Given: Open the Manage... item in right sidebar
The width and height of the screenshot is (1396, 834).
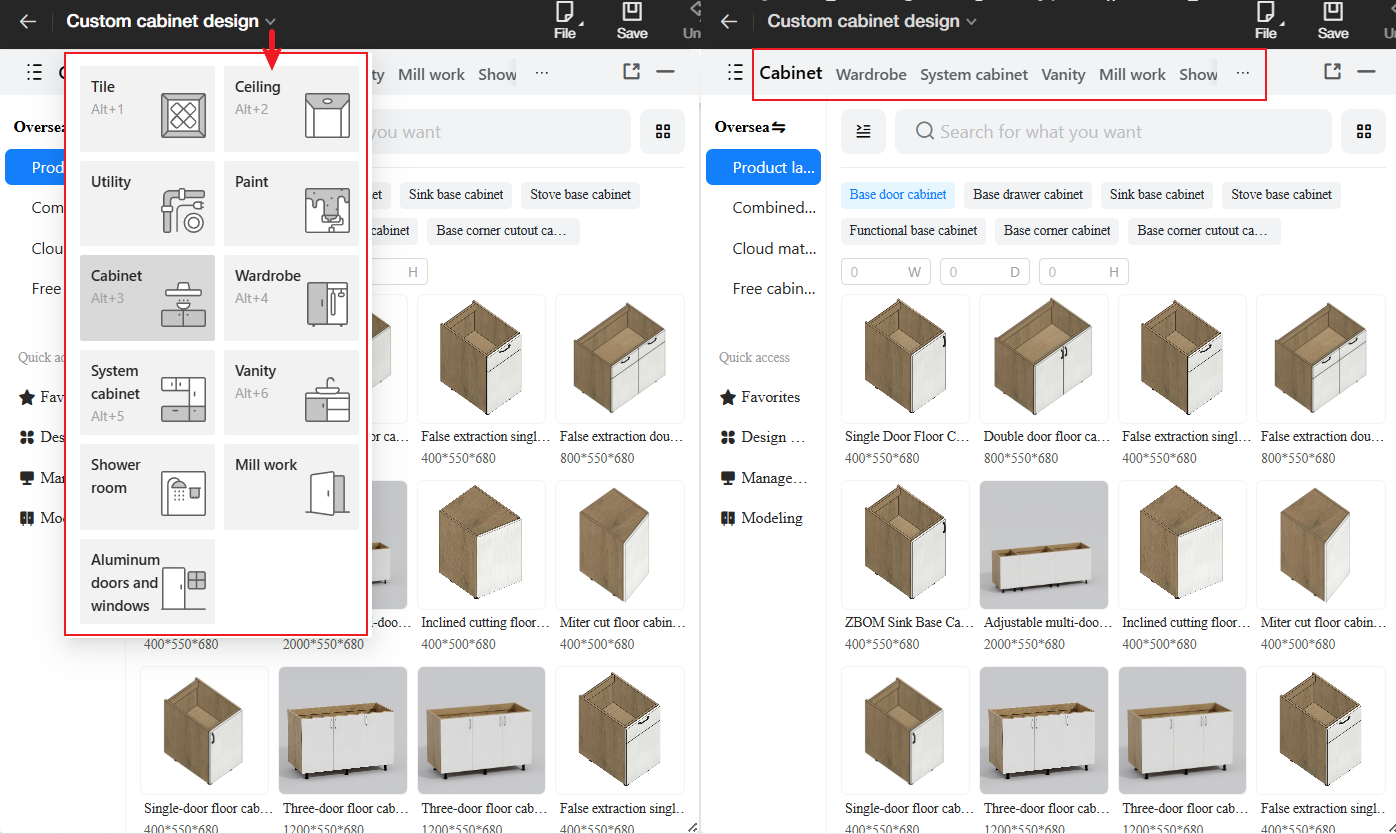Looking at the screenshot, I should (763, 478).
